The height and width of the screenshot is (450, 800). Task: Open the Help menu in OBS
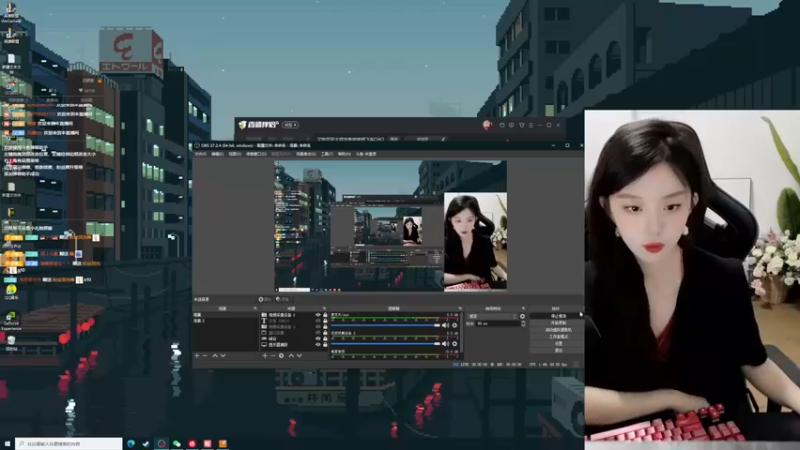344,154
